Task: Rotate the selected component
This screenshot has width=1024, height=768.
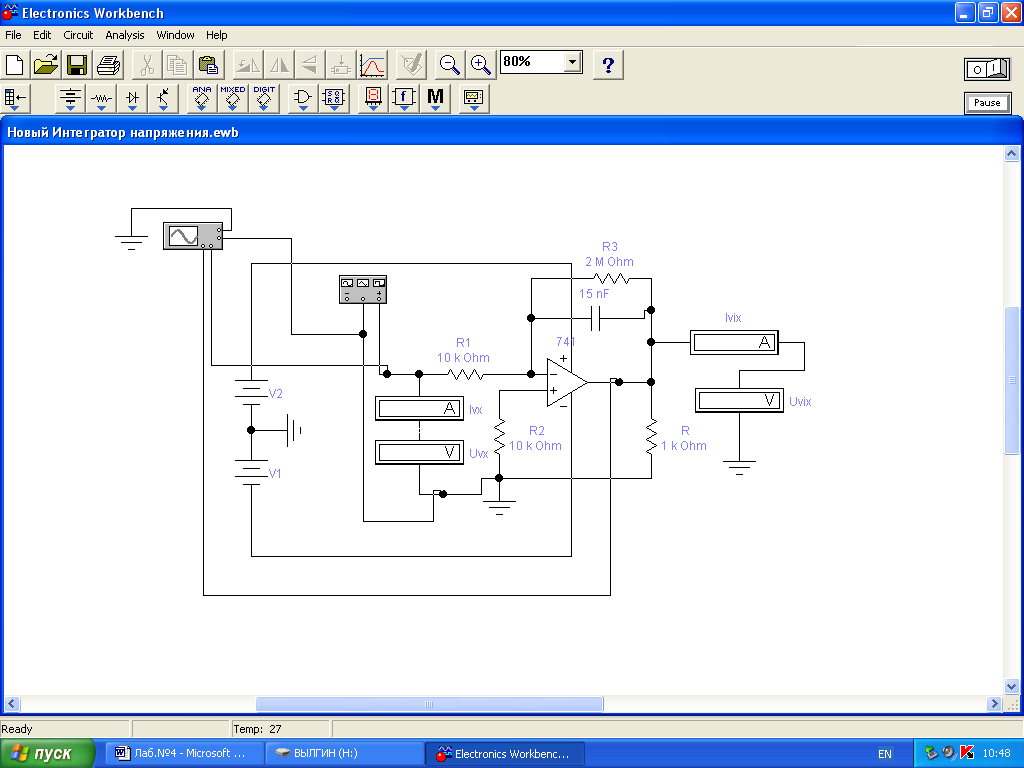Action: tap(248, 65)
